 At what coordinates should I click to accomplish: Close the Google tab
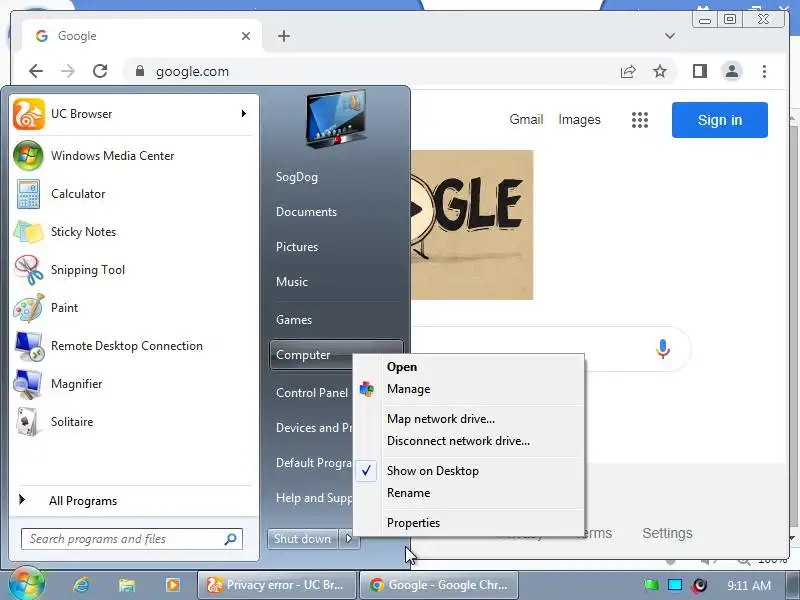246,36
